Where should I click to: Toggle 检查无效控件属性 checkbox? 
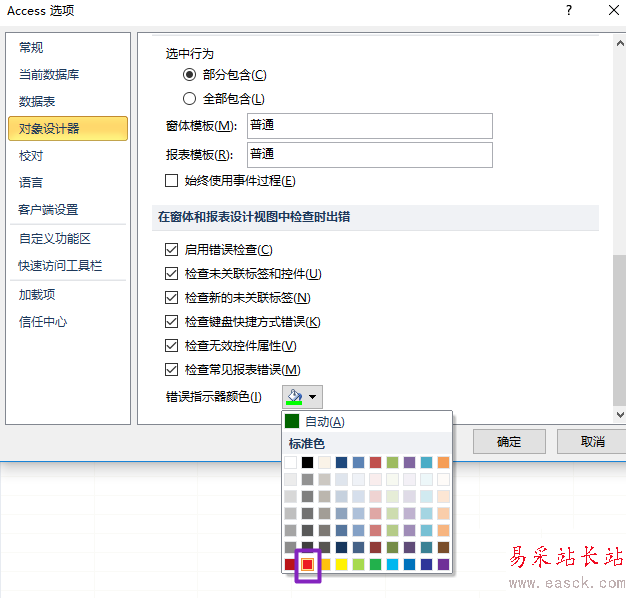[x=172, y=346]
